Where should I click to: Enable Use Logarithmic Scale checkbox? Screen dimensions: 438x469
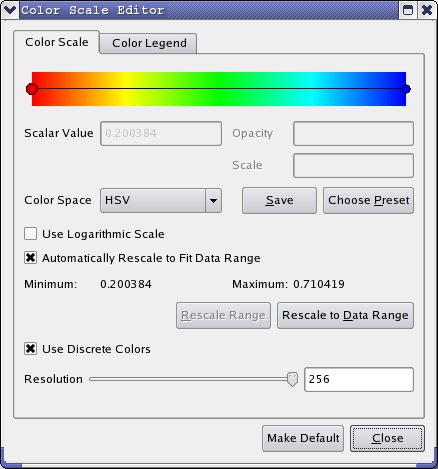(x=30, y=234)
